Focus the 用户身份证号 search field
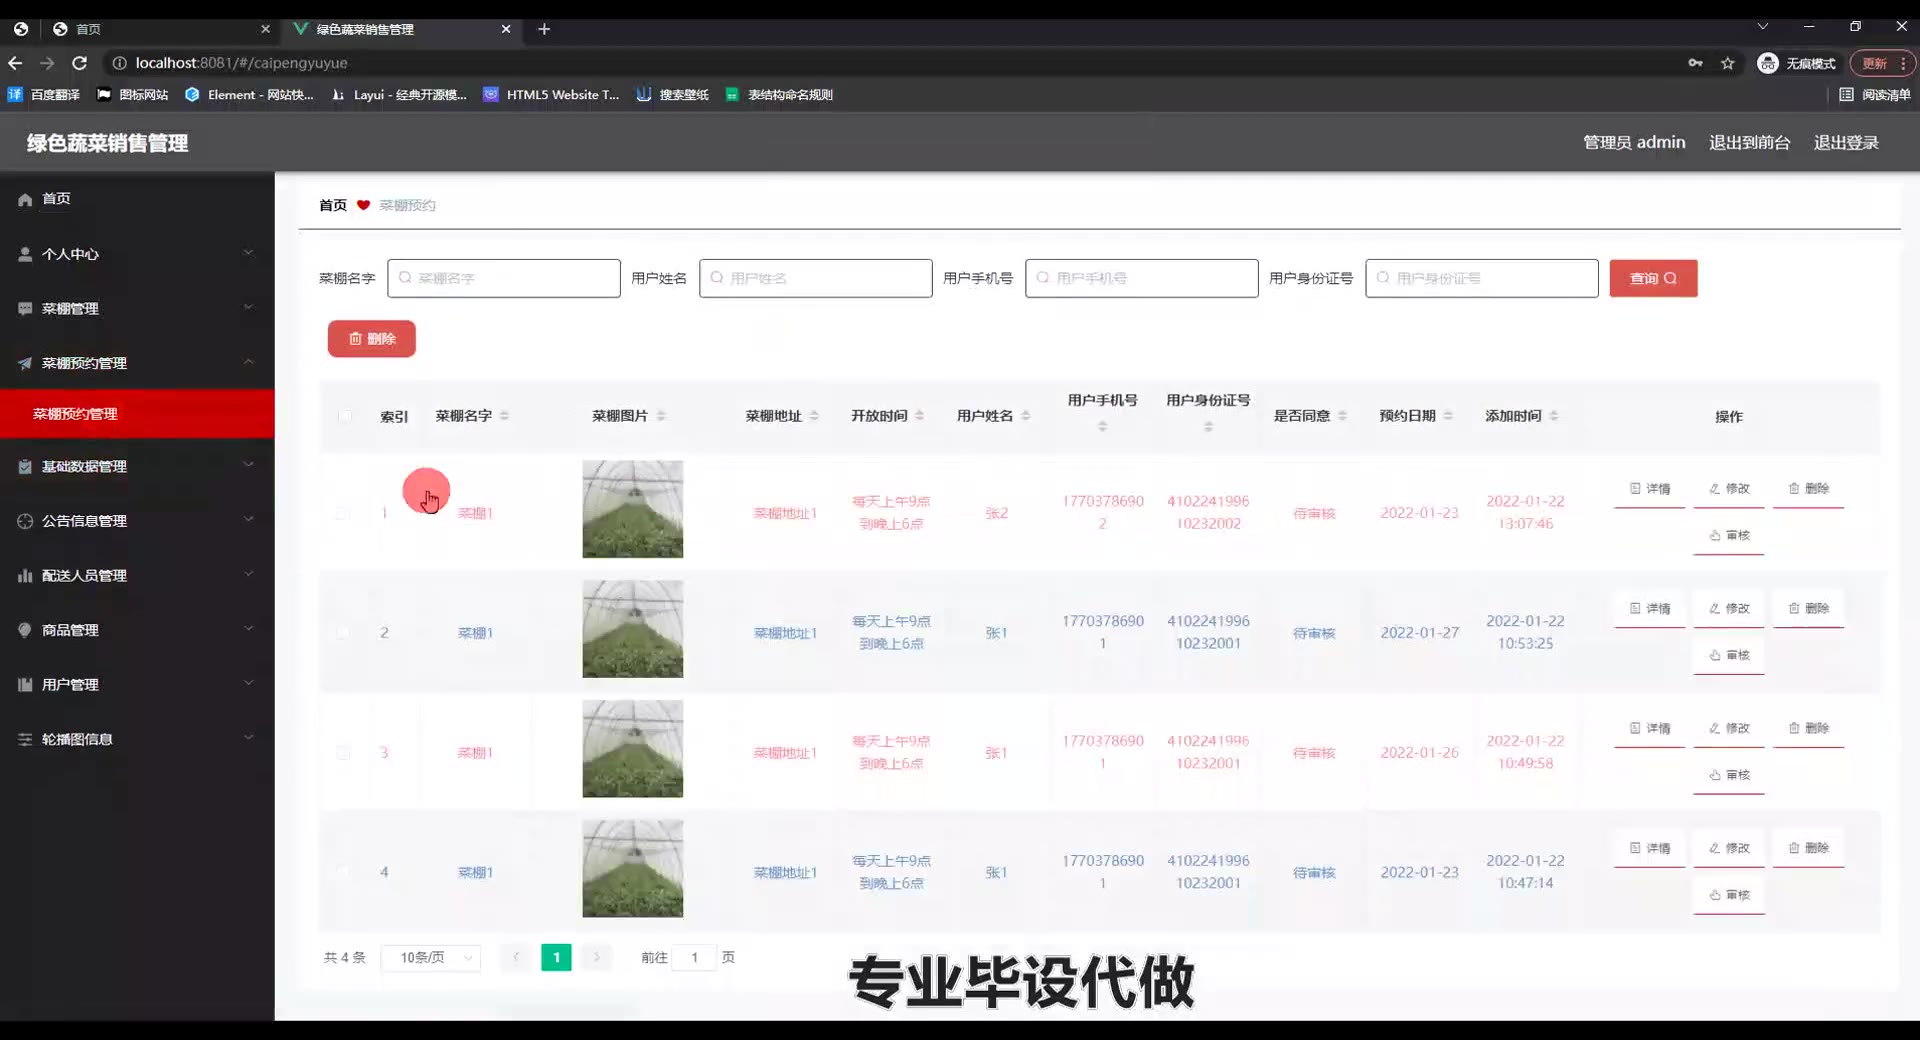This screenshot has width=1920, height=1040. [x=1482, y=278]
